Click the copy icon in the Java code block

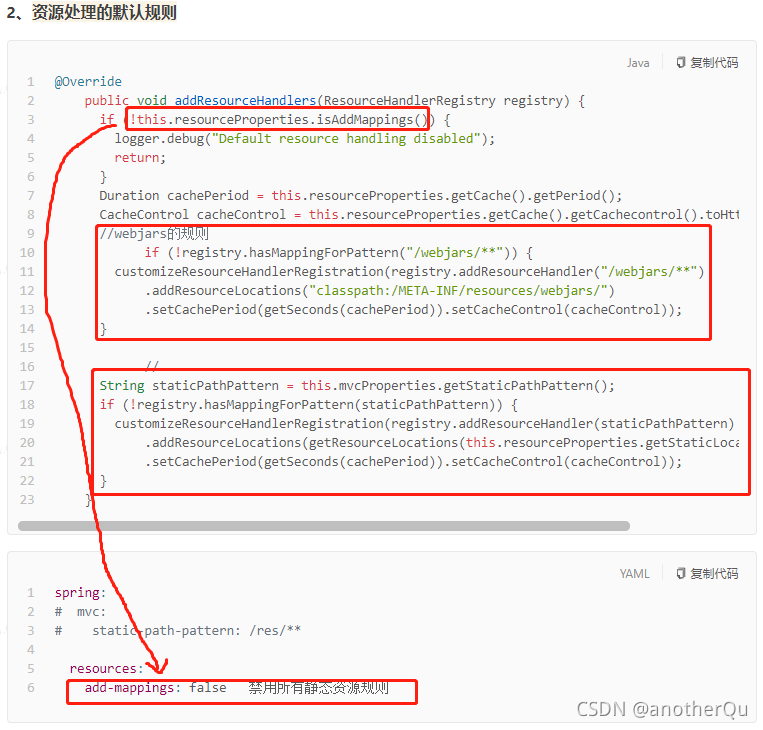pos(681,63)
